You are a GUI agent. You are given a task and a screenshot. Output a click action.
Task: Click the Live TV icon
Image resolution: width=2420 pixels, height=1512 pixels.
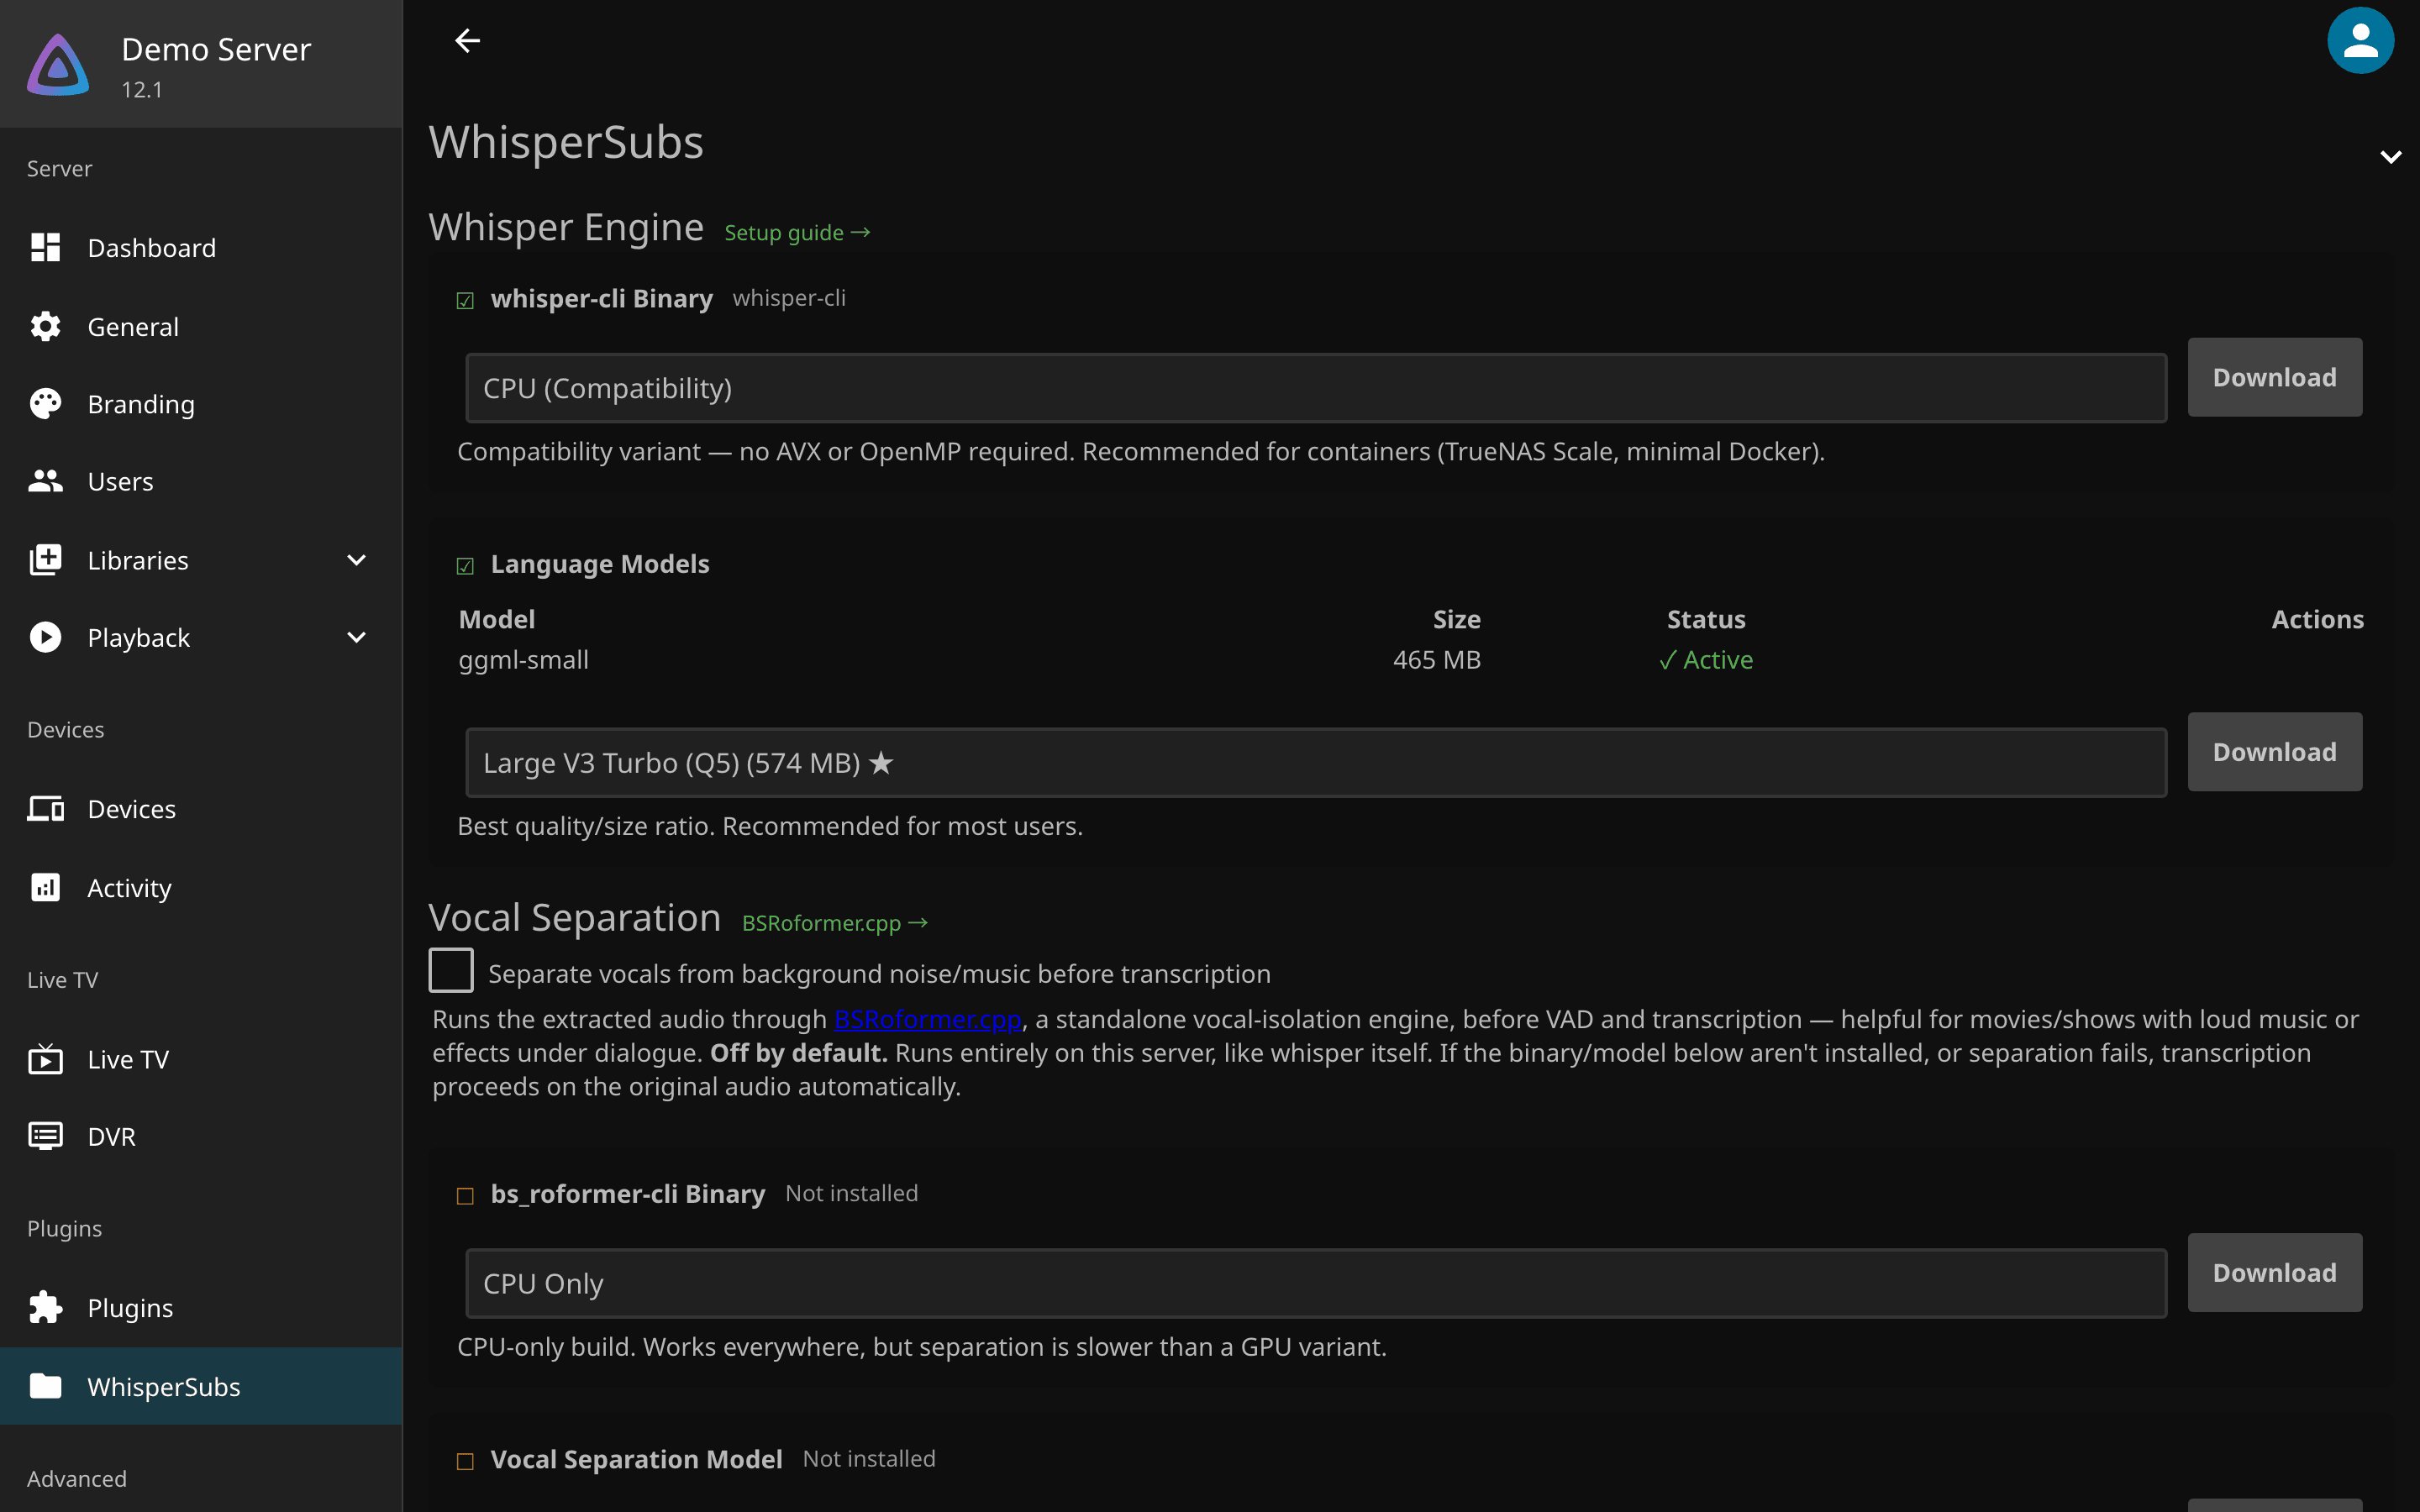(x=45, y=1058)
